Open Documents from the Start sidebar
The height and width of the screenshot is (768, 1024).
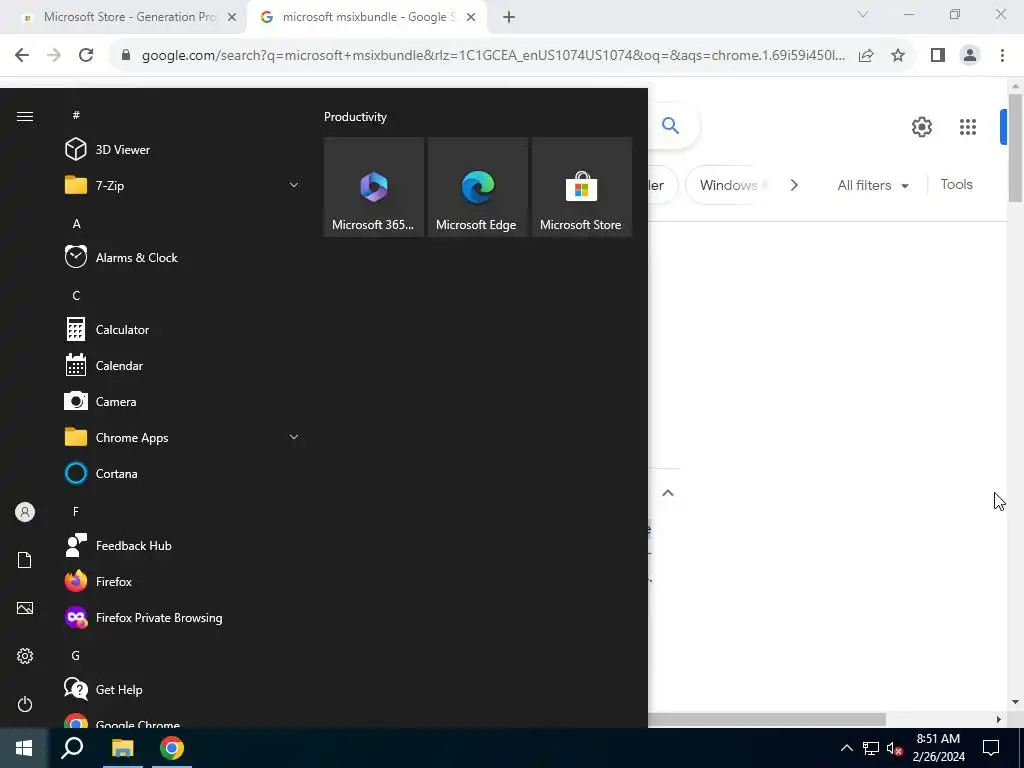point(25,560)
